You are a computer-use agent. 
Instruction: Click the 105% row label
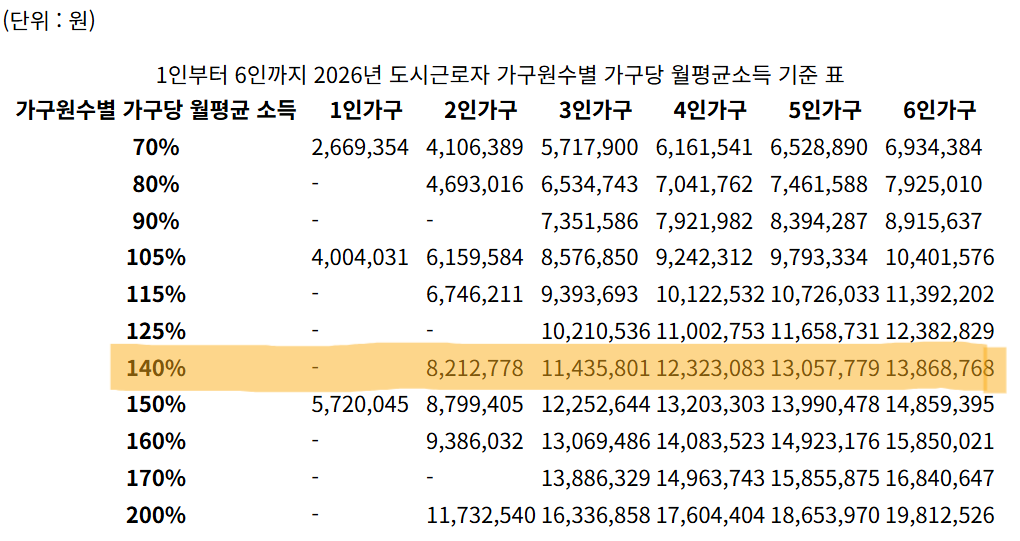(155, 258)
